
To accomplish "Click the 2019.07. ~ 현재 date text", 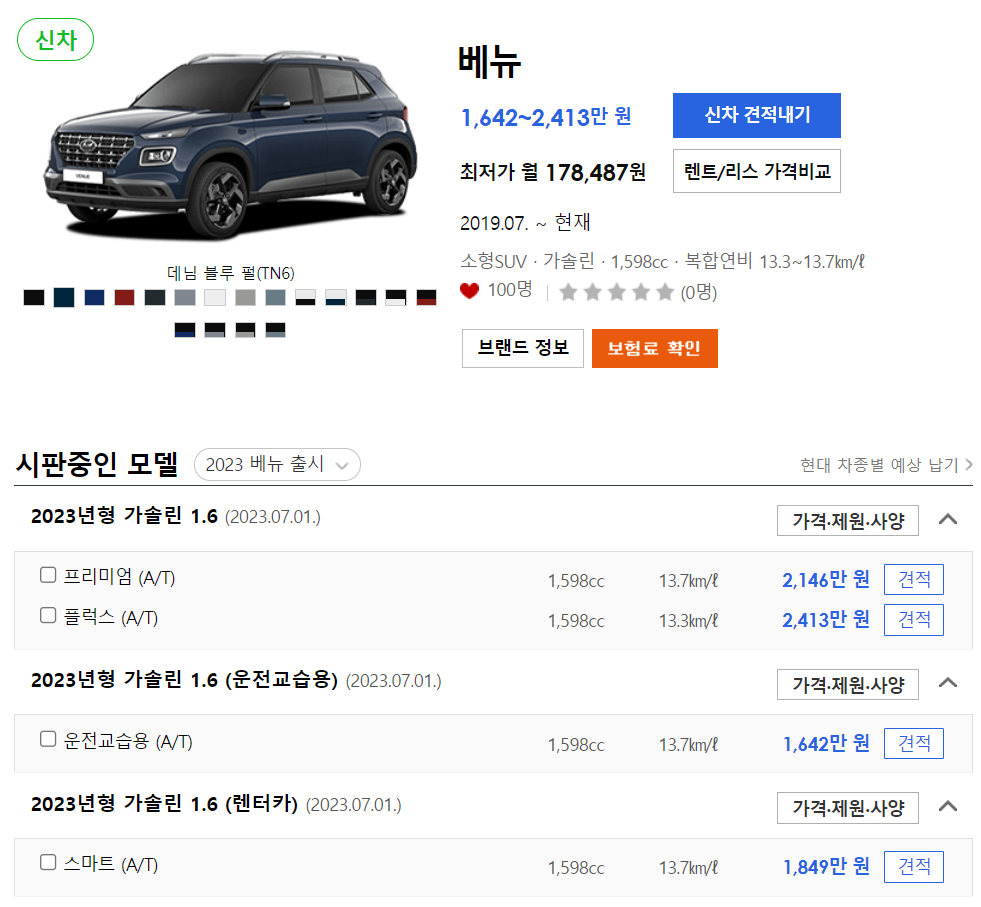I will [525, 223].
